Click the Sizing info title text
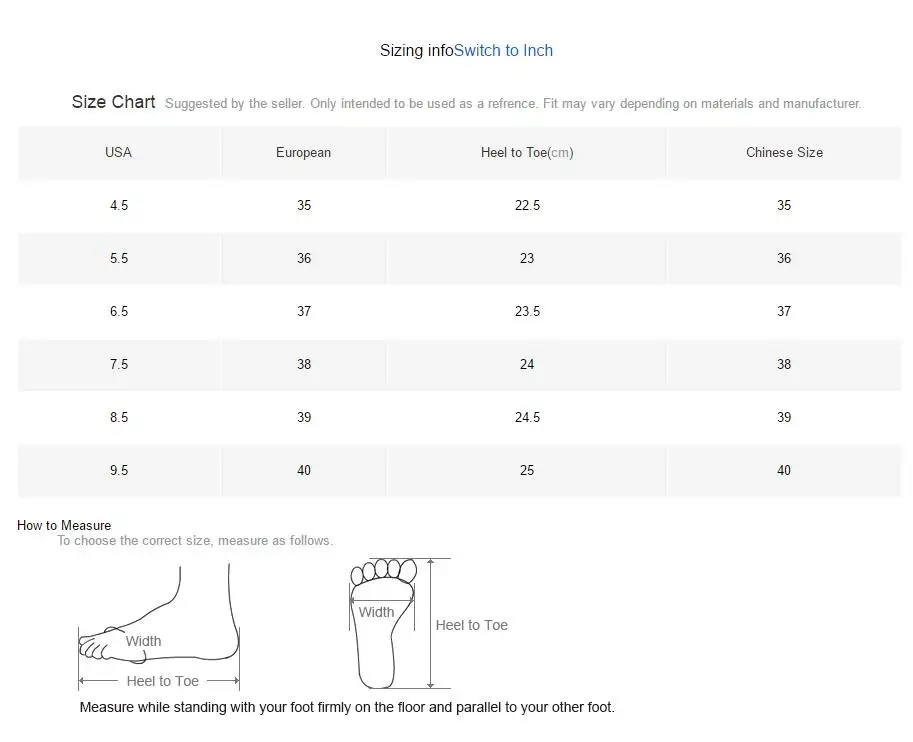This screenshot has width=913, height=742. pos(416,51)
